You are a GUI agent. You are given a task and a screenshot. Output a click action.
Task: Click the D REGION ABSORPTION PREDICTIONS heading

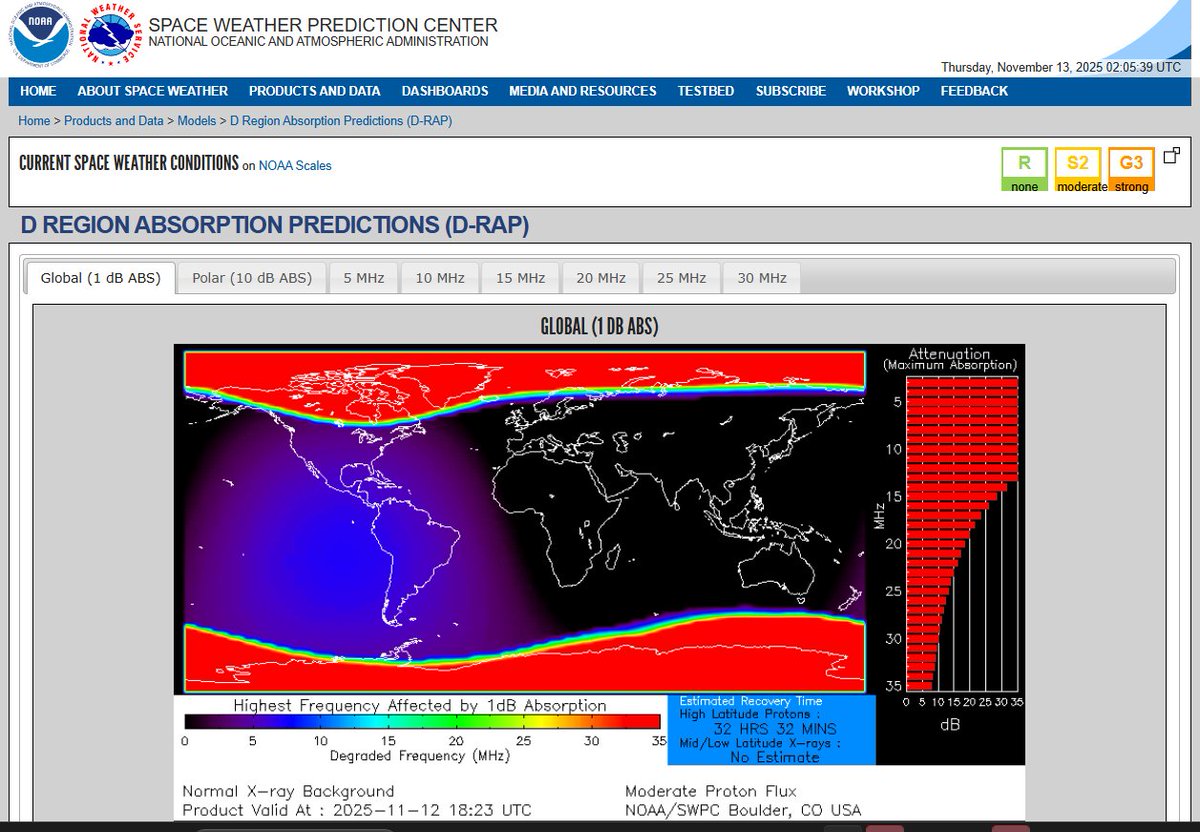(274, 225)
